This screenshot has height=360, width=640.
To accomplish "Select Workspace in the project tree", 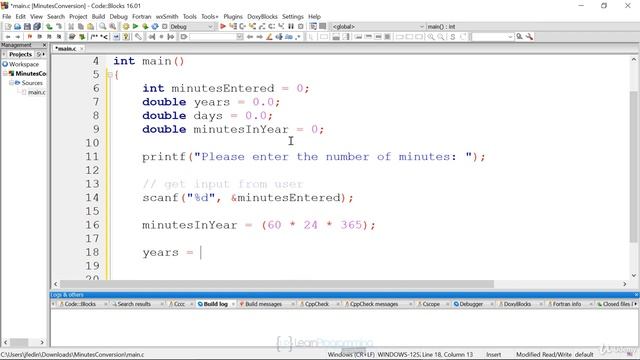I will 24,64.
